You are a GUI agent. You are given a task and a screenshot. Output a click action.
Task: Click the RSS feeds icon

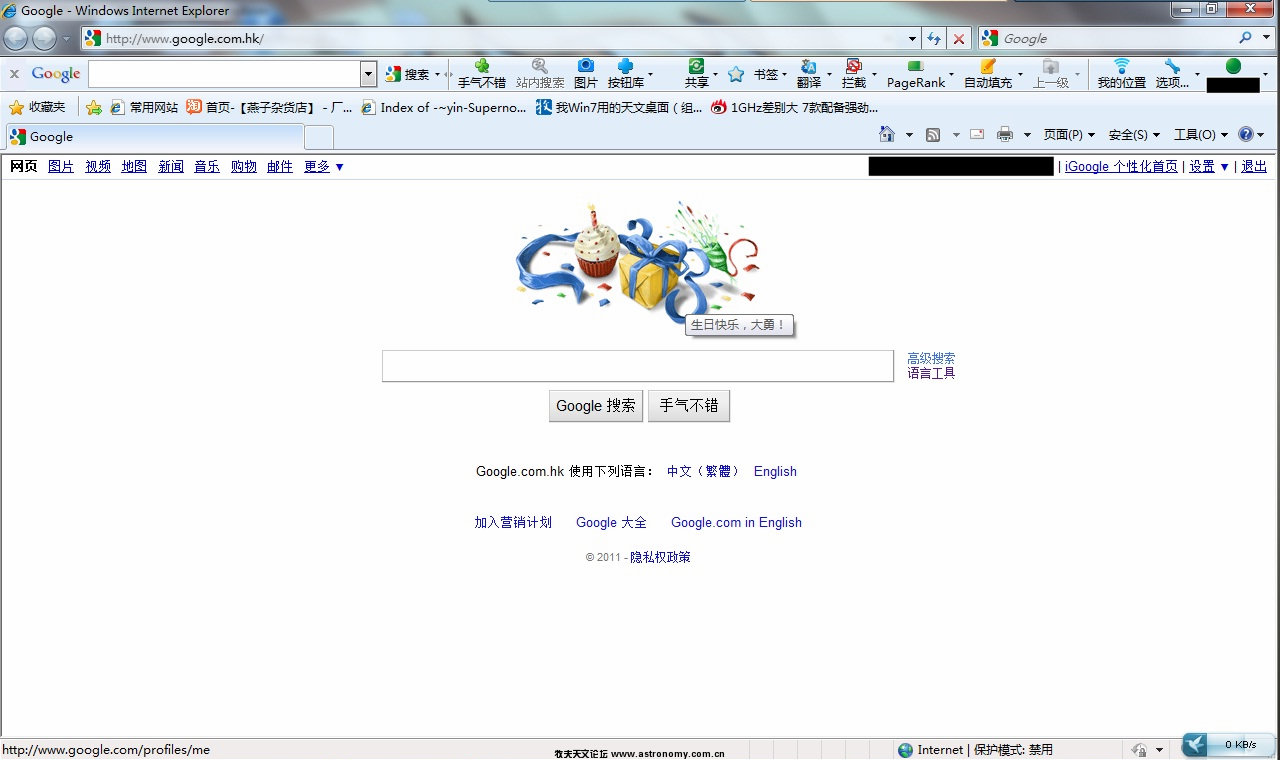coord(933,135)
